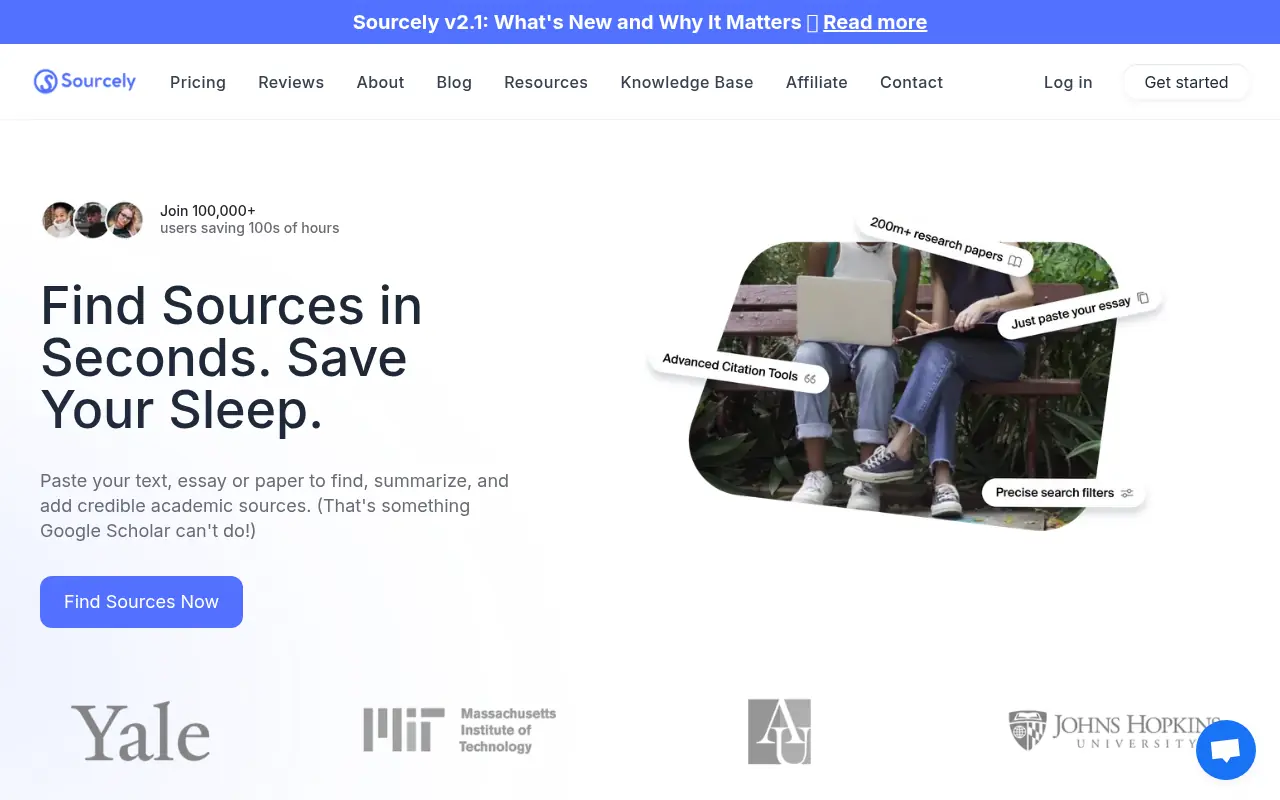Click the Yale logo
This screenshot has height=800, width=1280.
pyautogui.click(x=140, y=732)
